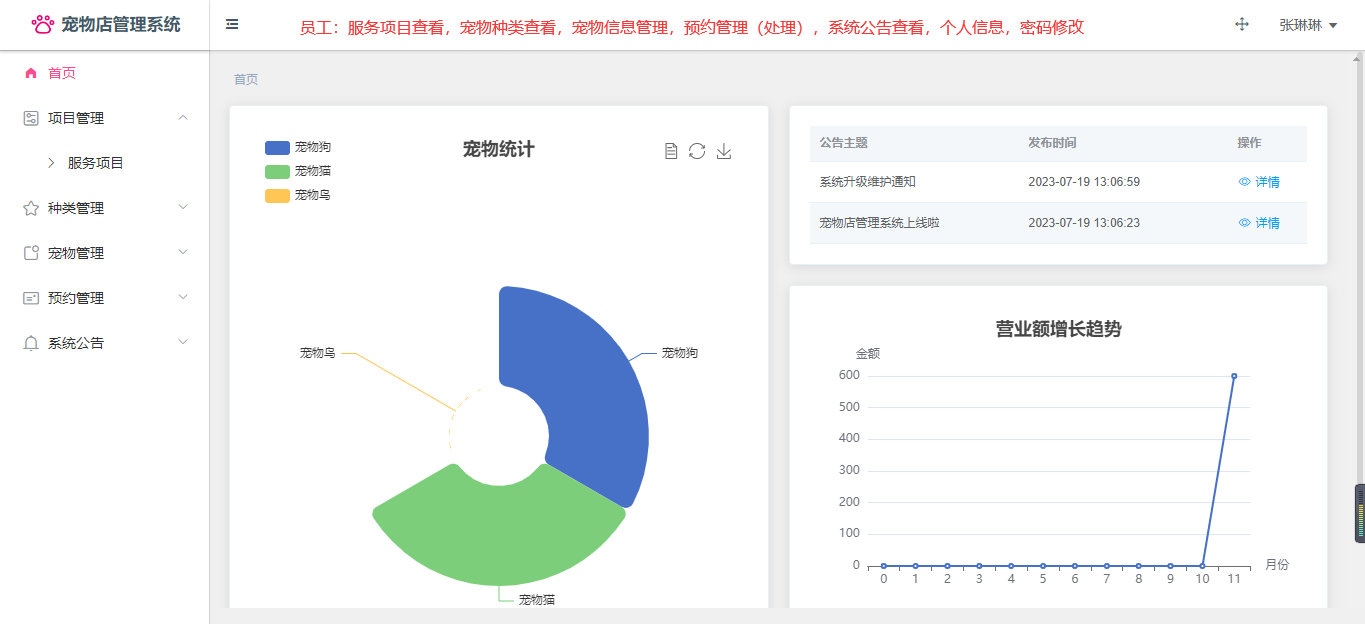Download the 宠物统计 chart as image

pyautogui.click(x=724, y=151)
